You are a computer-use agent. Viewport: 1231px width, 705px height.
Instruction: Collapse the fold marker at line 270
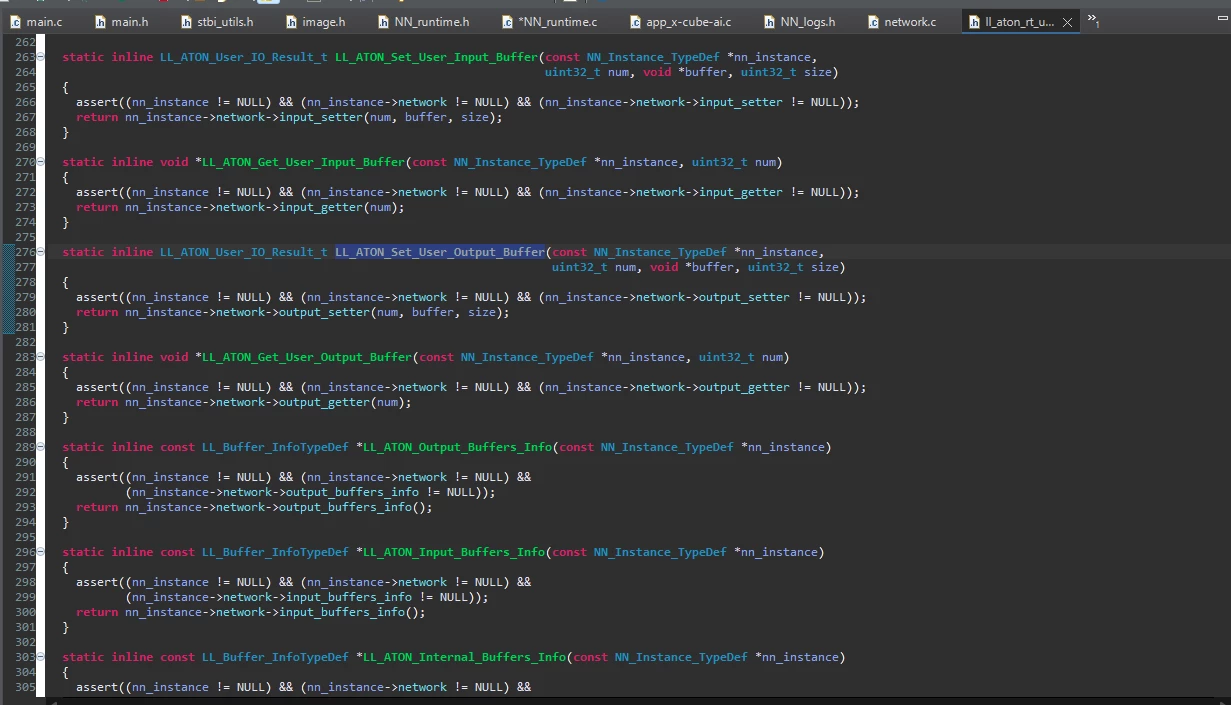pyautogui.click(x=41, y=162)
